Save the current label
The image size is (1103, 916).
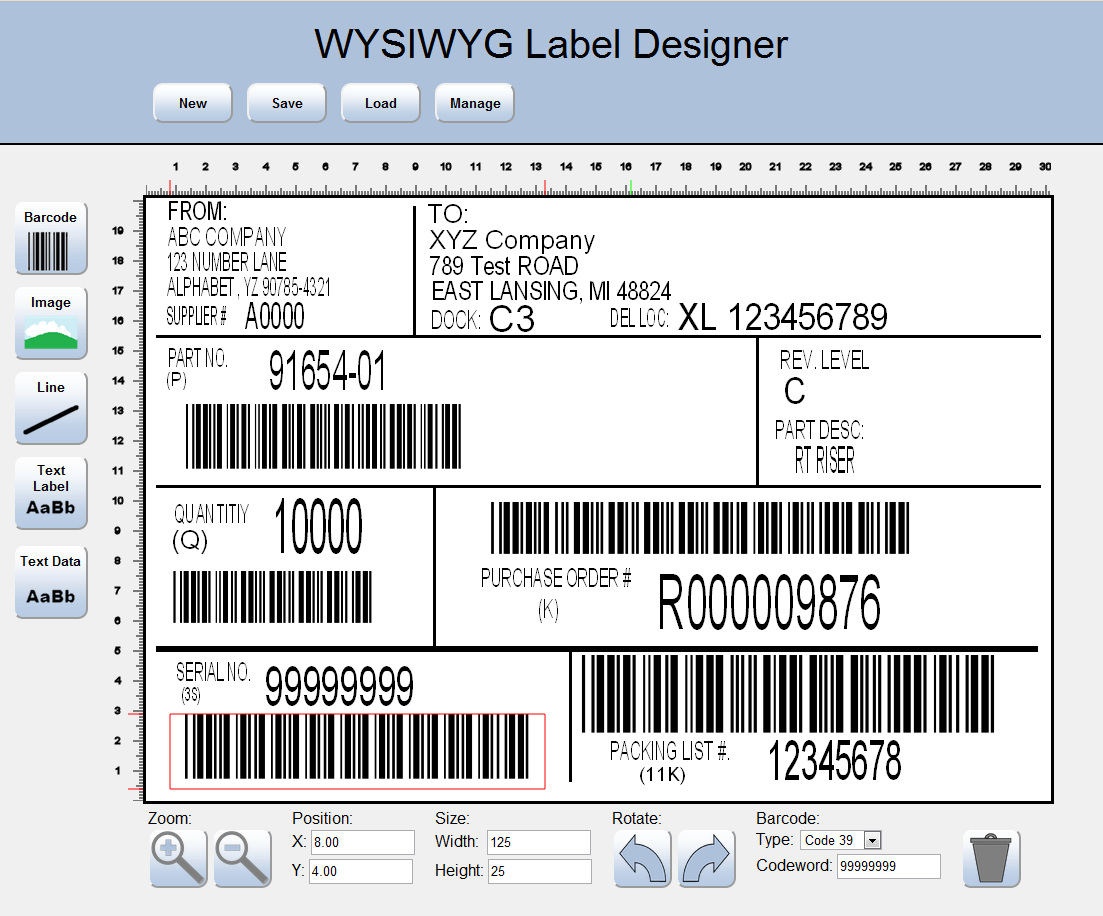[287, 103]
